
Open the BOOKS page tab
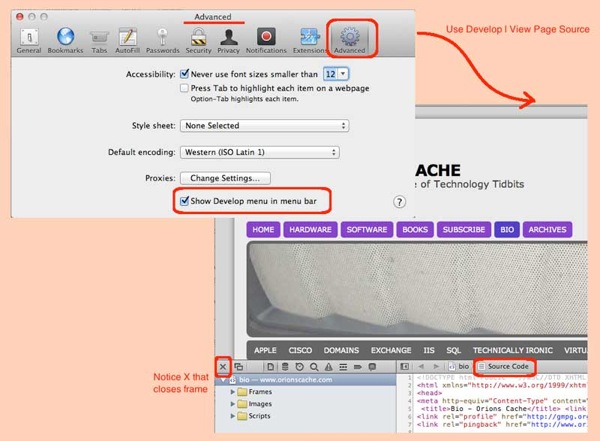click(415, 229)
